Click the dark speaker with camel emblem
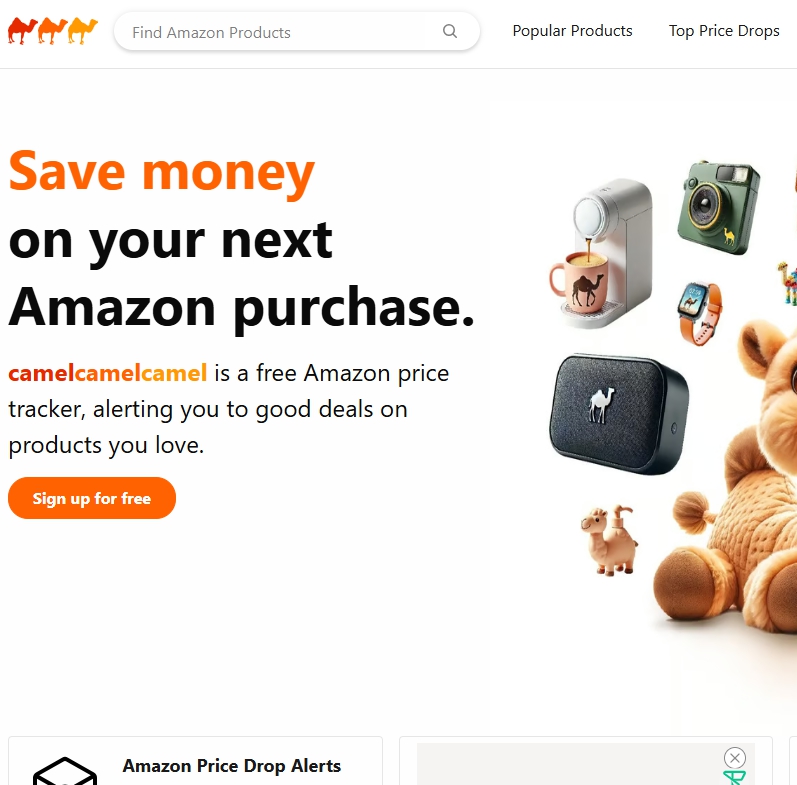Screen dimensions: 797x785 619,414
